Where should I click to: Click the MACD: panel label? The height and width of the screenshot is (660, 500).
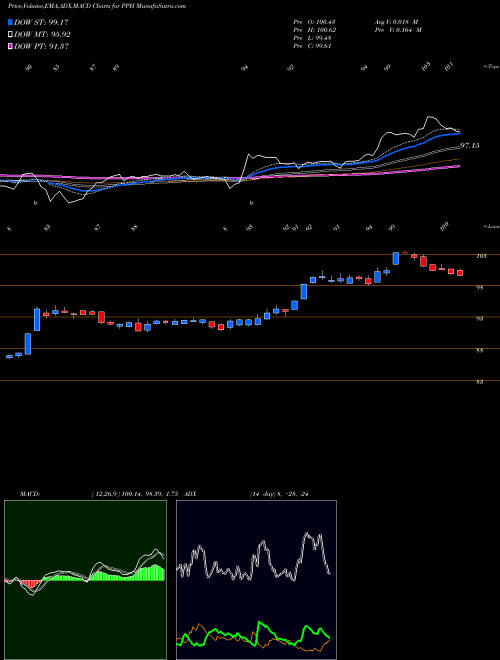click(x=30, y=494)
